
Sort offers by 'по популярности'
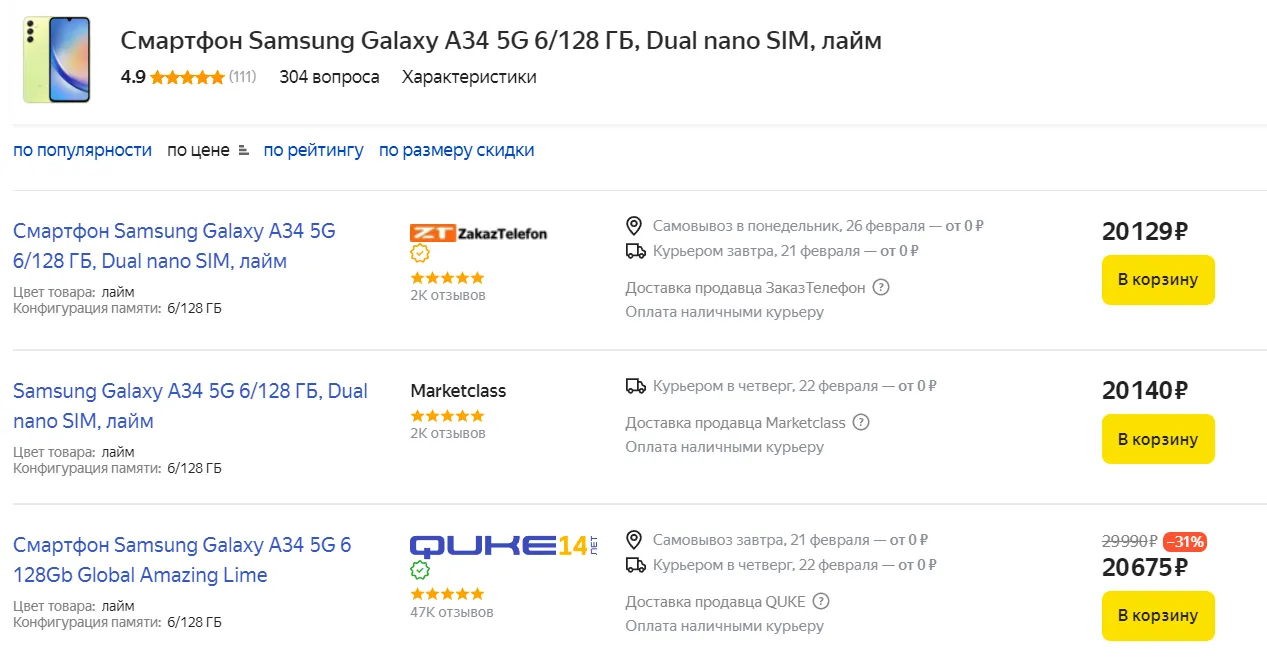82,150
